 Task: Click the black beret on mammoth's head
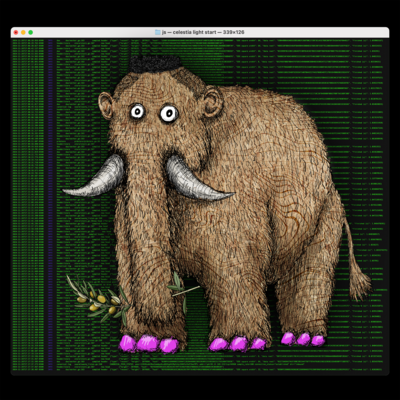(x=155, y=64)
